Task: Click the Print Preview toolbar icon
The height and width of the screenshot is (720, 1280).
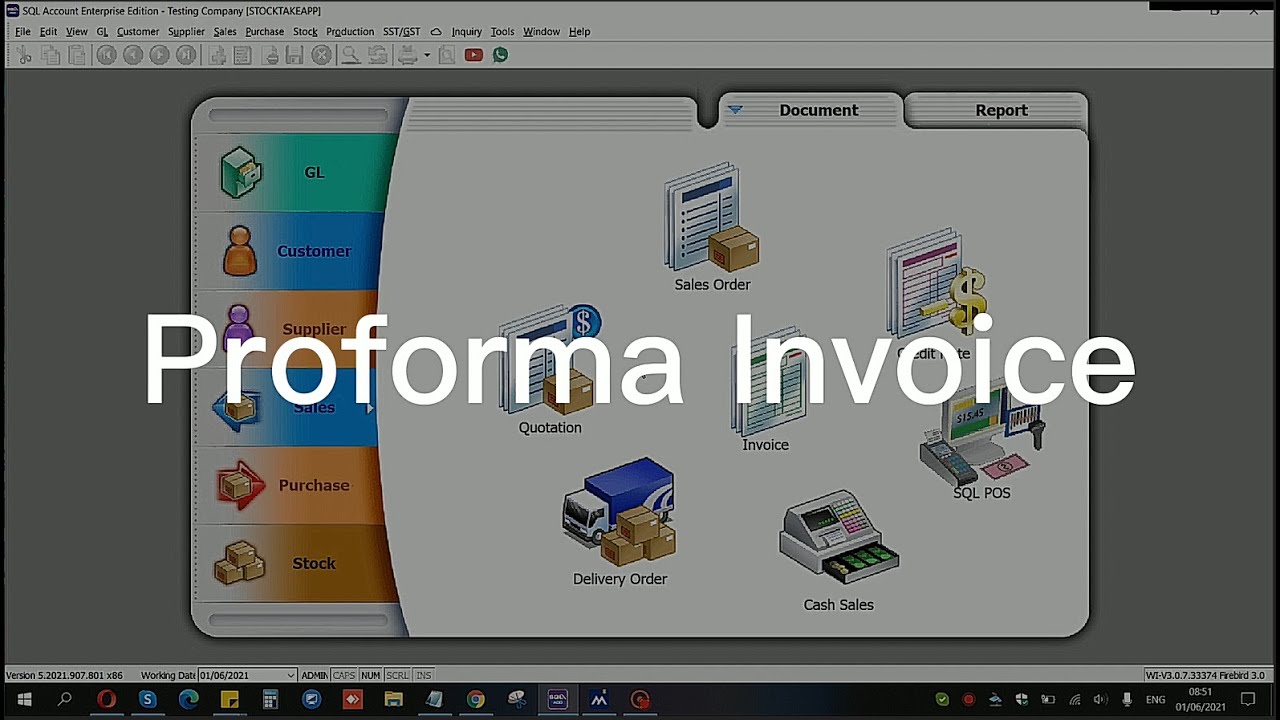Action: pos(446,55)
